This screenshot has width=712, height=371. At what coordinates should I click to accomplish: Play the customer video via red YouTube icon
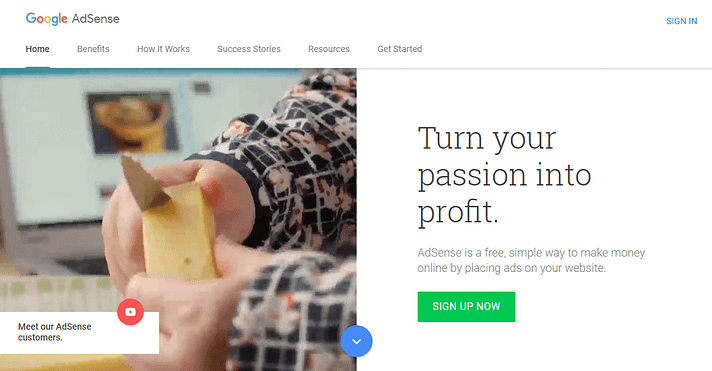click(x=130, y=312)
